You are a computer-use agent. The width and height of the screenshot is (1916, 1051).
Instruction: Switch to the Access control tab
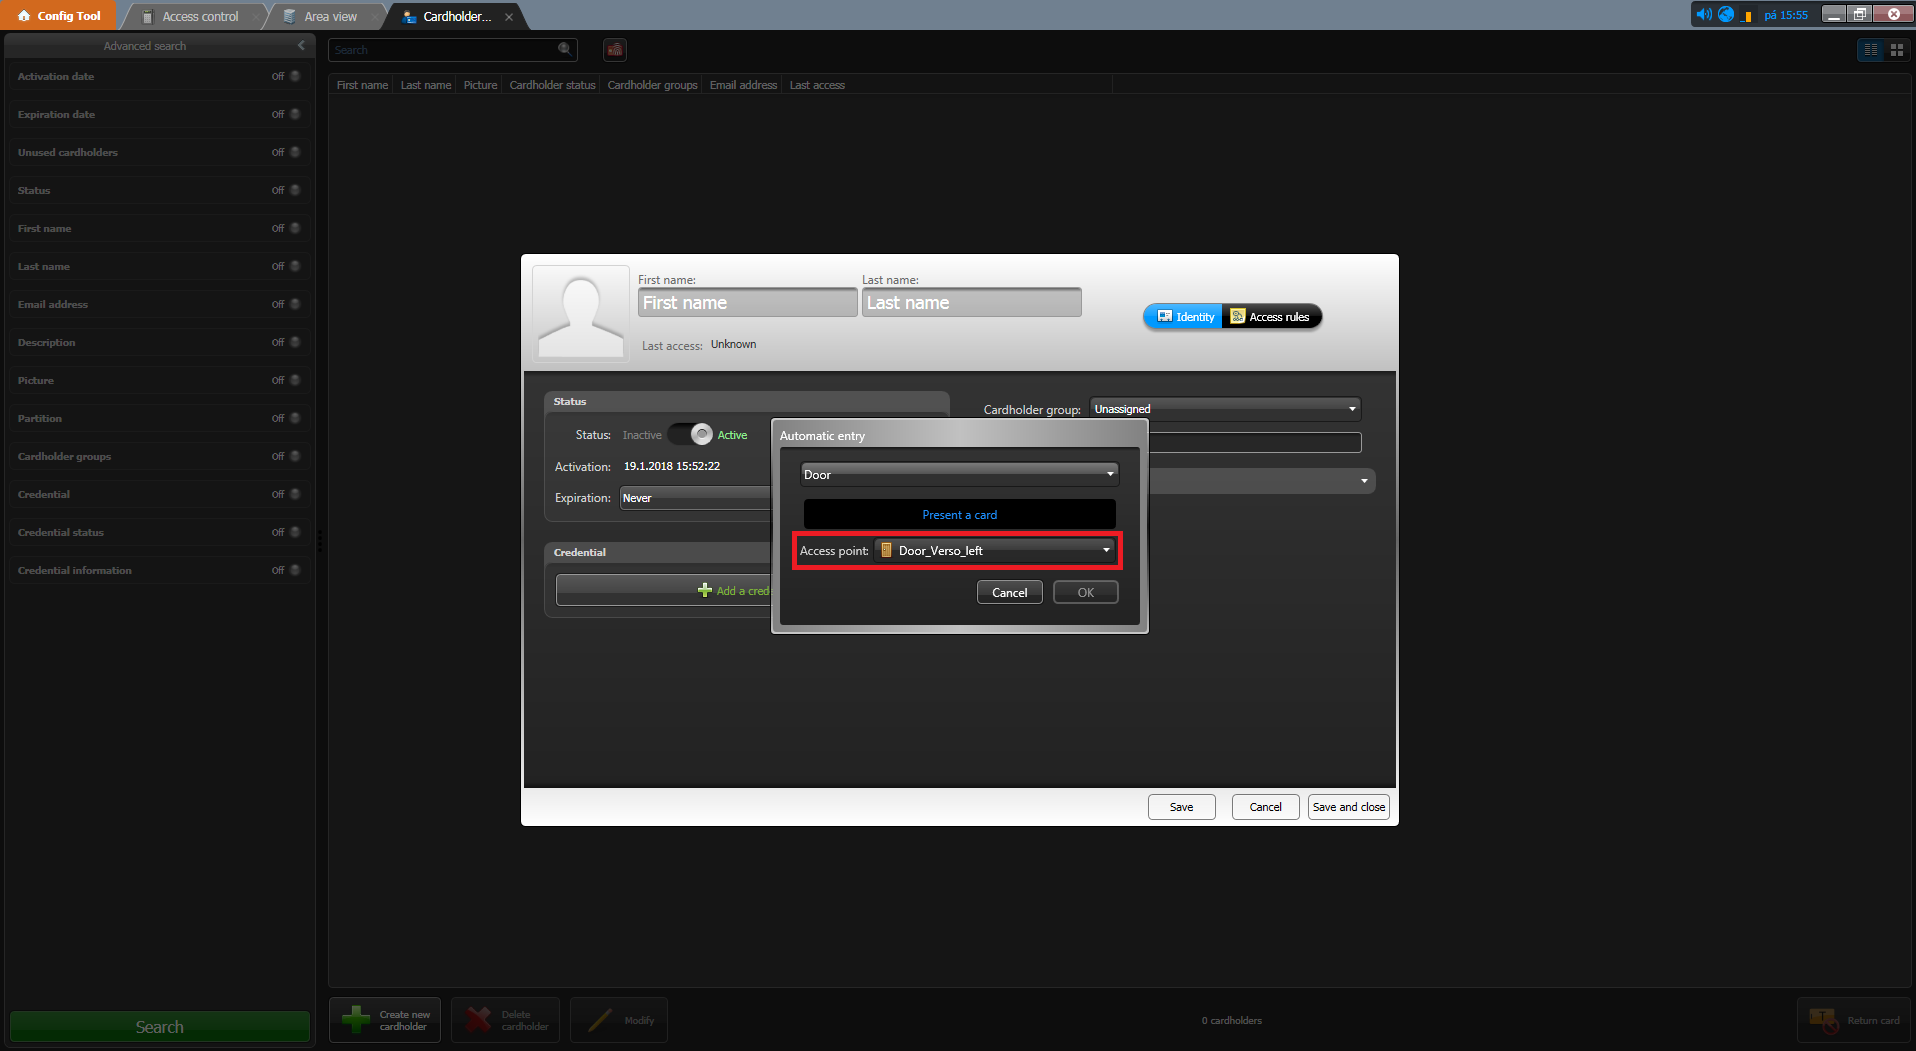click(x=199, y=16)
